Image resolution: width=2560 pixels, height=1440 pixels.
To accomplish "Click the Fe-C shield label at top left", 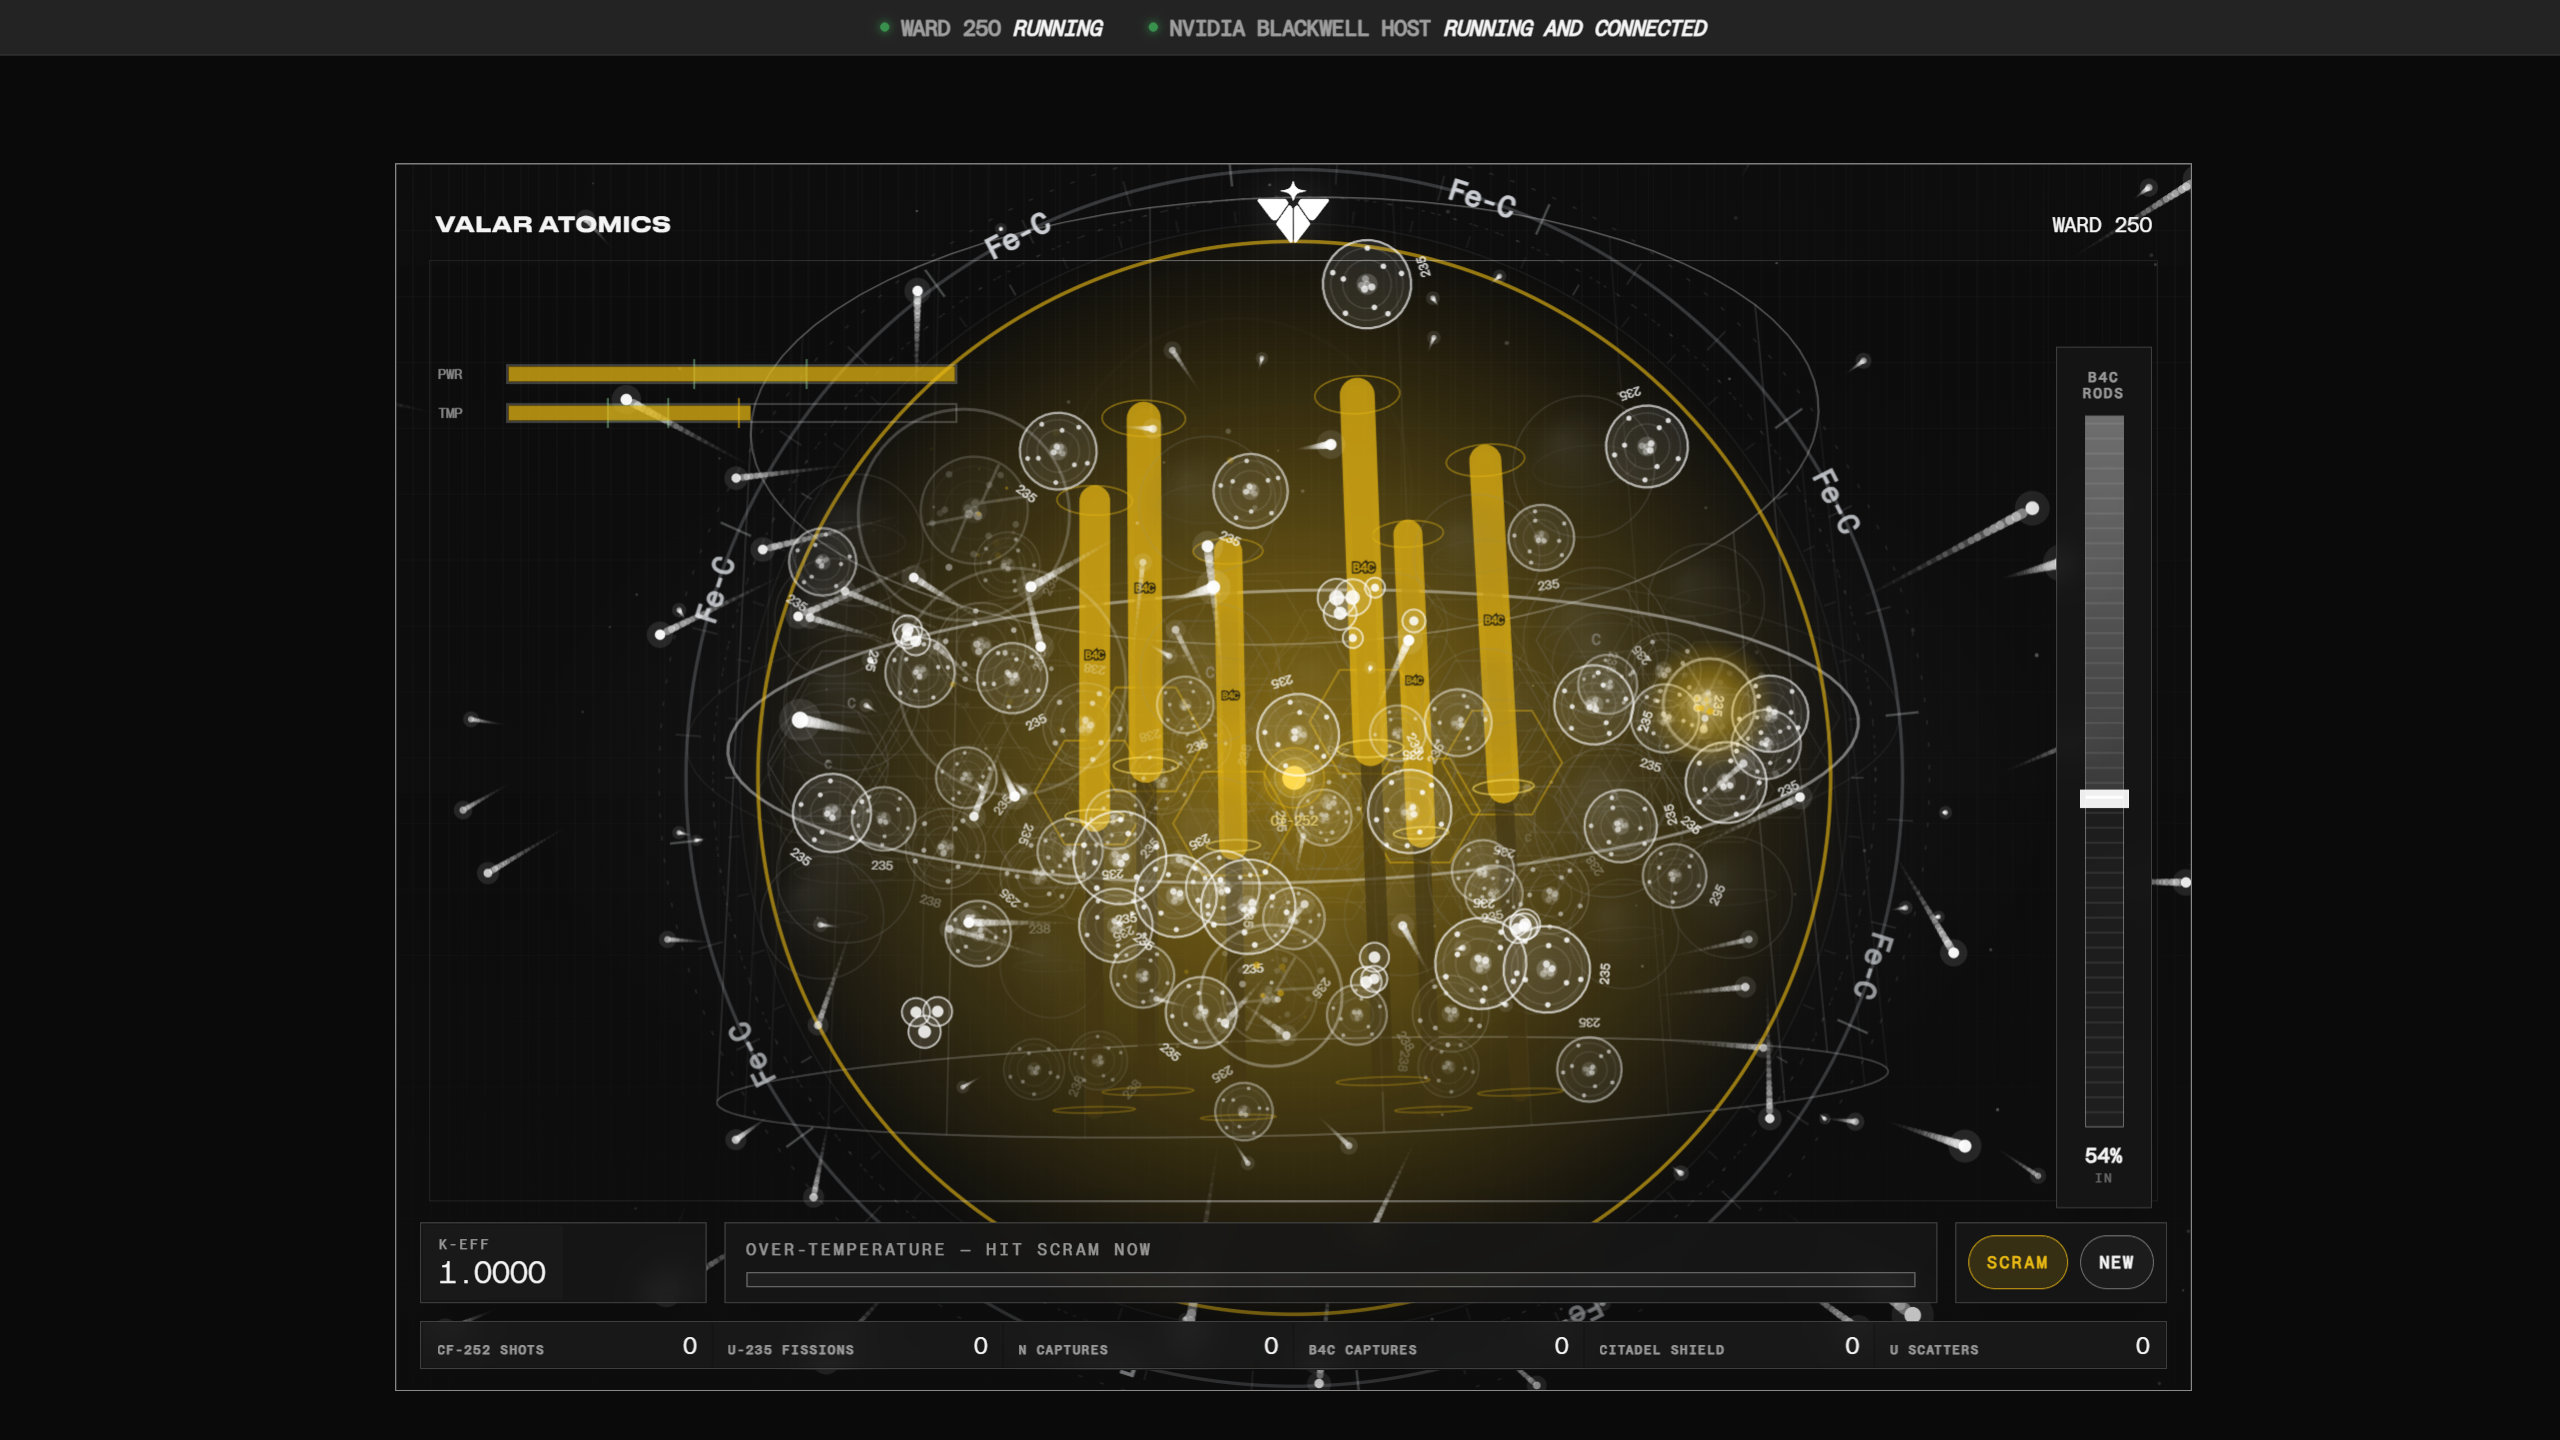I will [1017, 234].
